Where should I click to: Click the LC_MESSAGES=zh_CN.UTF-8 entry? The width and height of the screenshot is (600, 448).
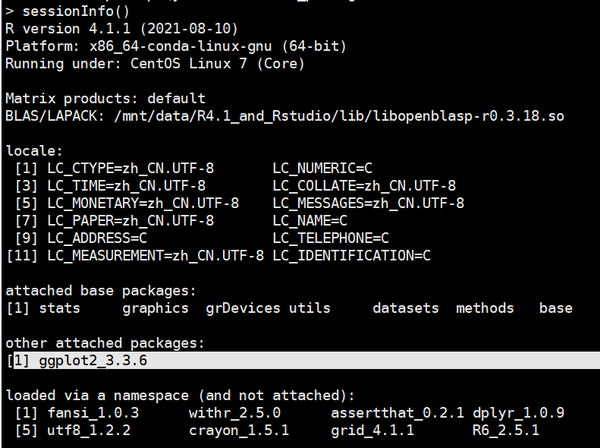368,203
